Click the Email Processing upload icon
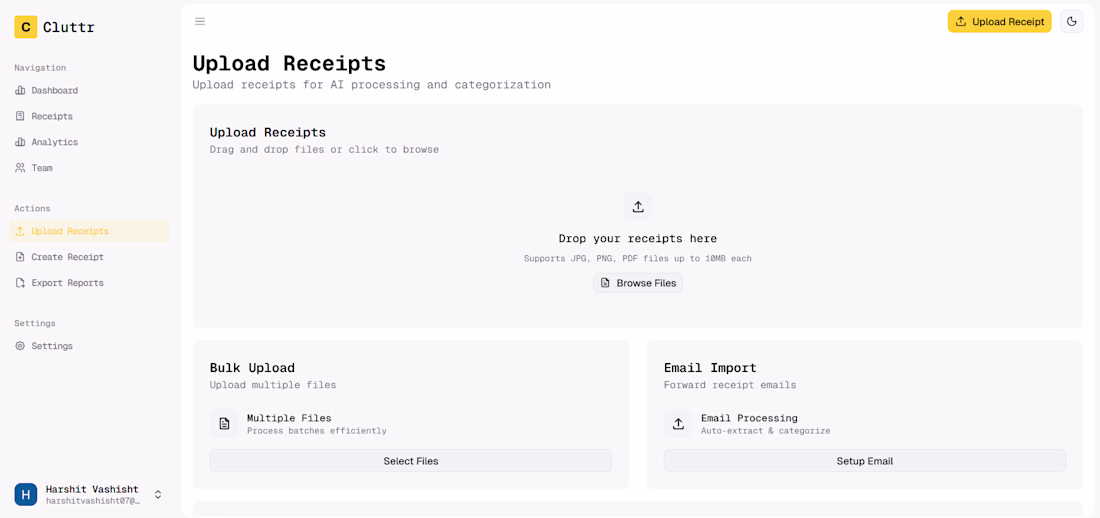The width and height of the screenshot is (1100, 518). click(x=678, y=424)
